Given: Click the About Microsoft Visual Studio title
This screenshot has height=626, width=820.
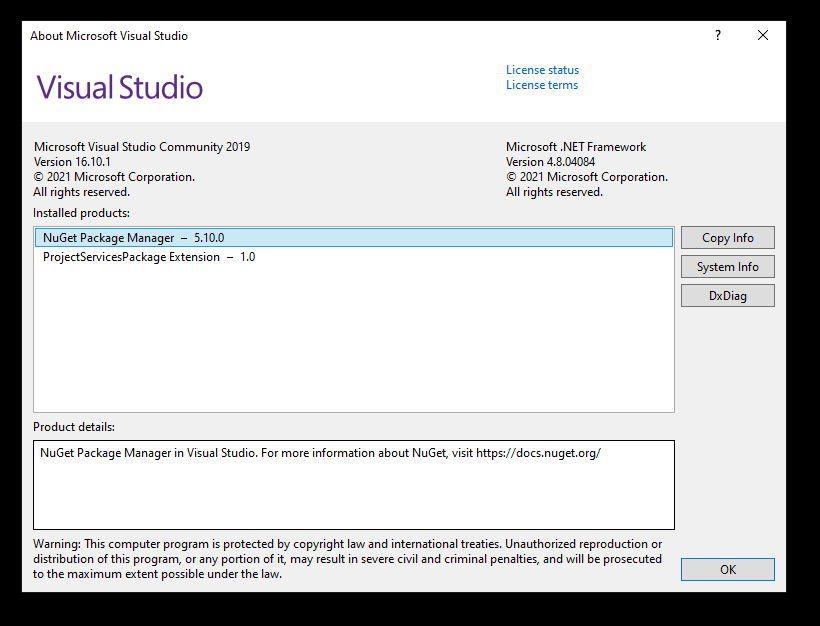Looking at the screenshot, I should [109, 36].
